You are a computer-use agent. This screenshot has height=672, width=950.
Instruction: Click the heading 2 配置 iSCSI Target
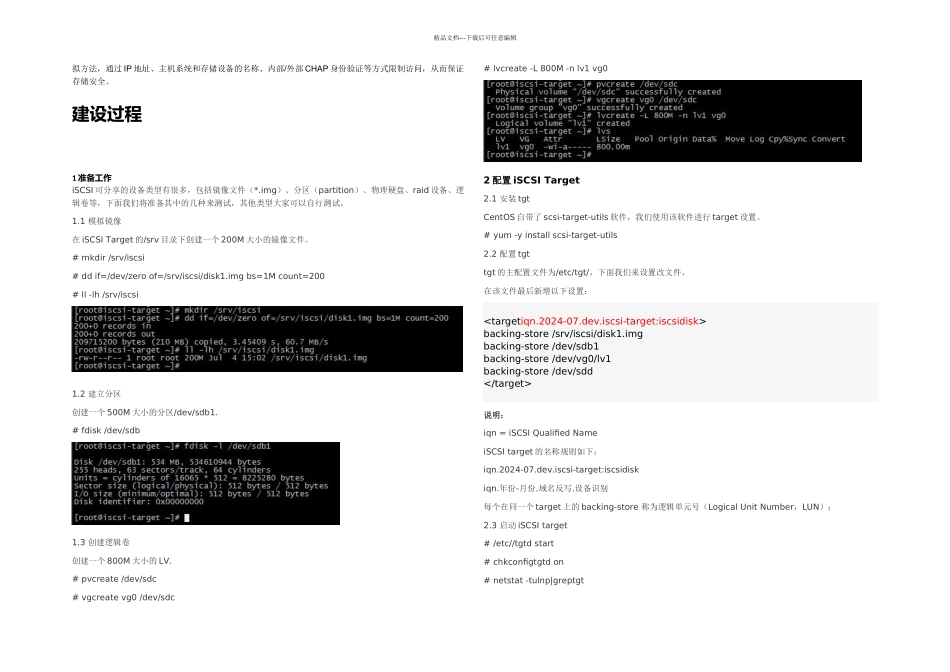531,180
